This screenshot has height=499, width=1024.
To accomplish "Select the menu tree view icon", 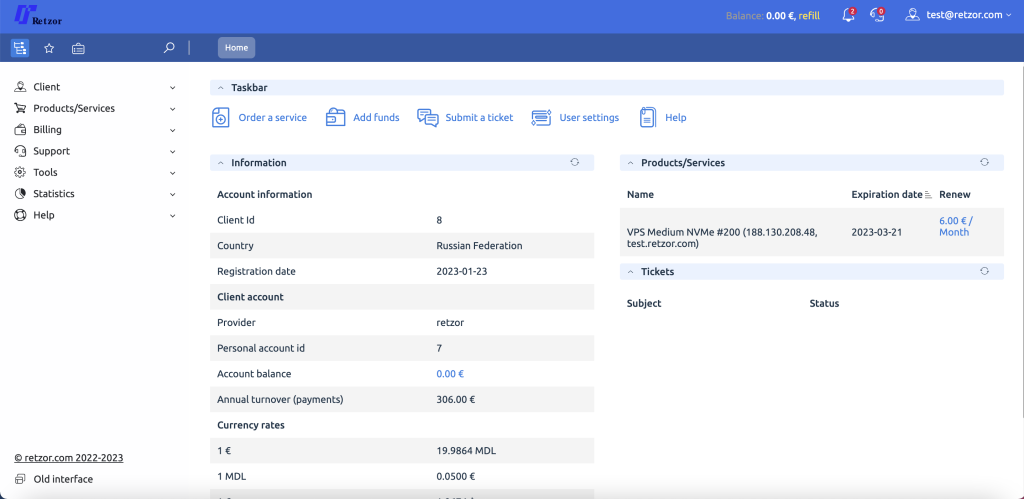I will 20,48.
